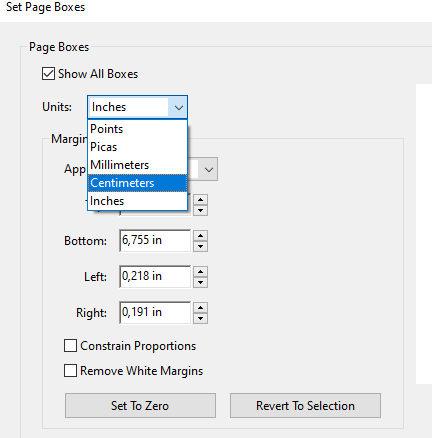Click into the Bottom margin field
The height and width of the screenshot is (438, 432).
(x=155, y=241)
